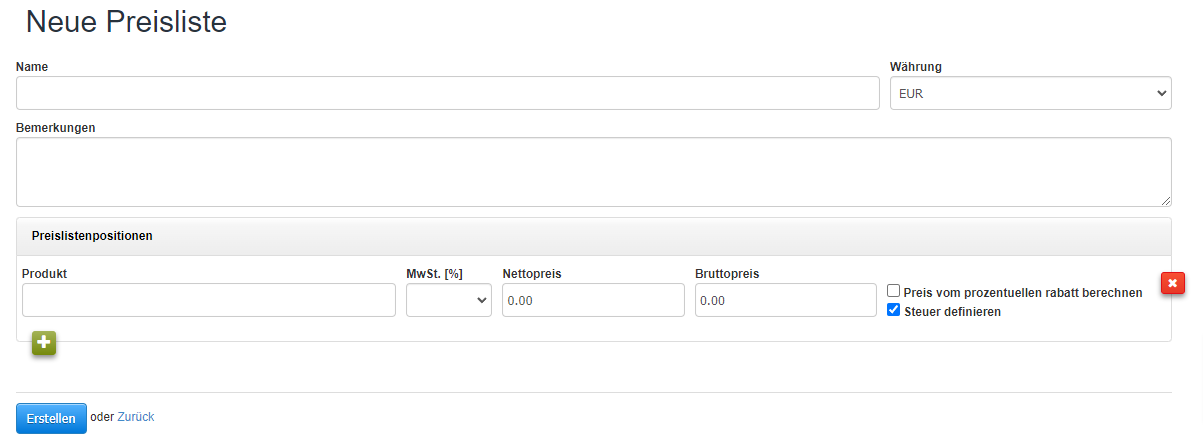Click the Name field label
The width and height of the screenshot is (1203, 442).
pos(32,67)
